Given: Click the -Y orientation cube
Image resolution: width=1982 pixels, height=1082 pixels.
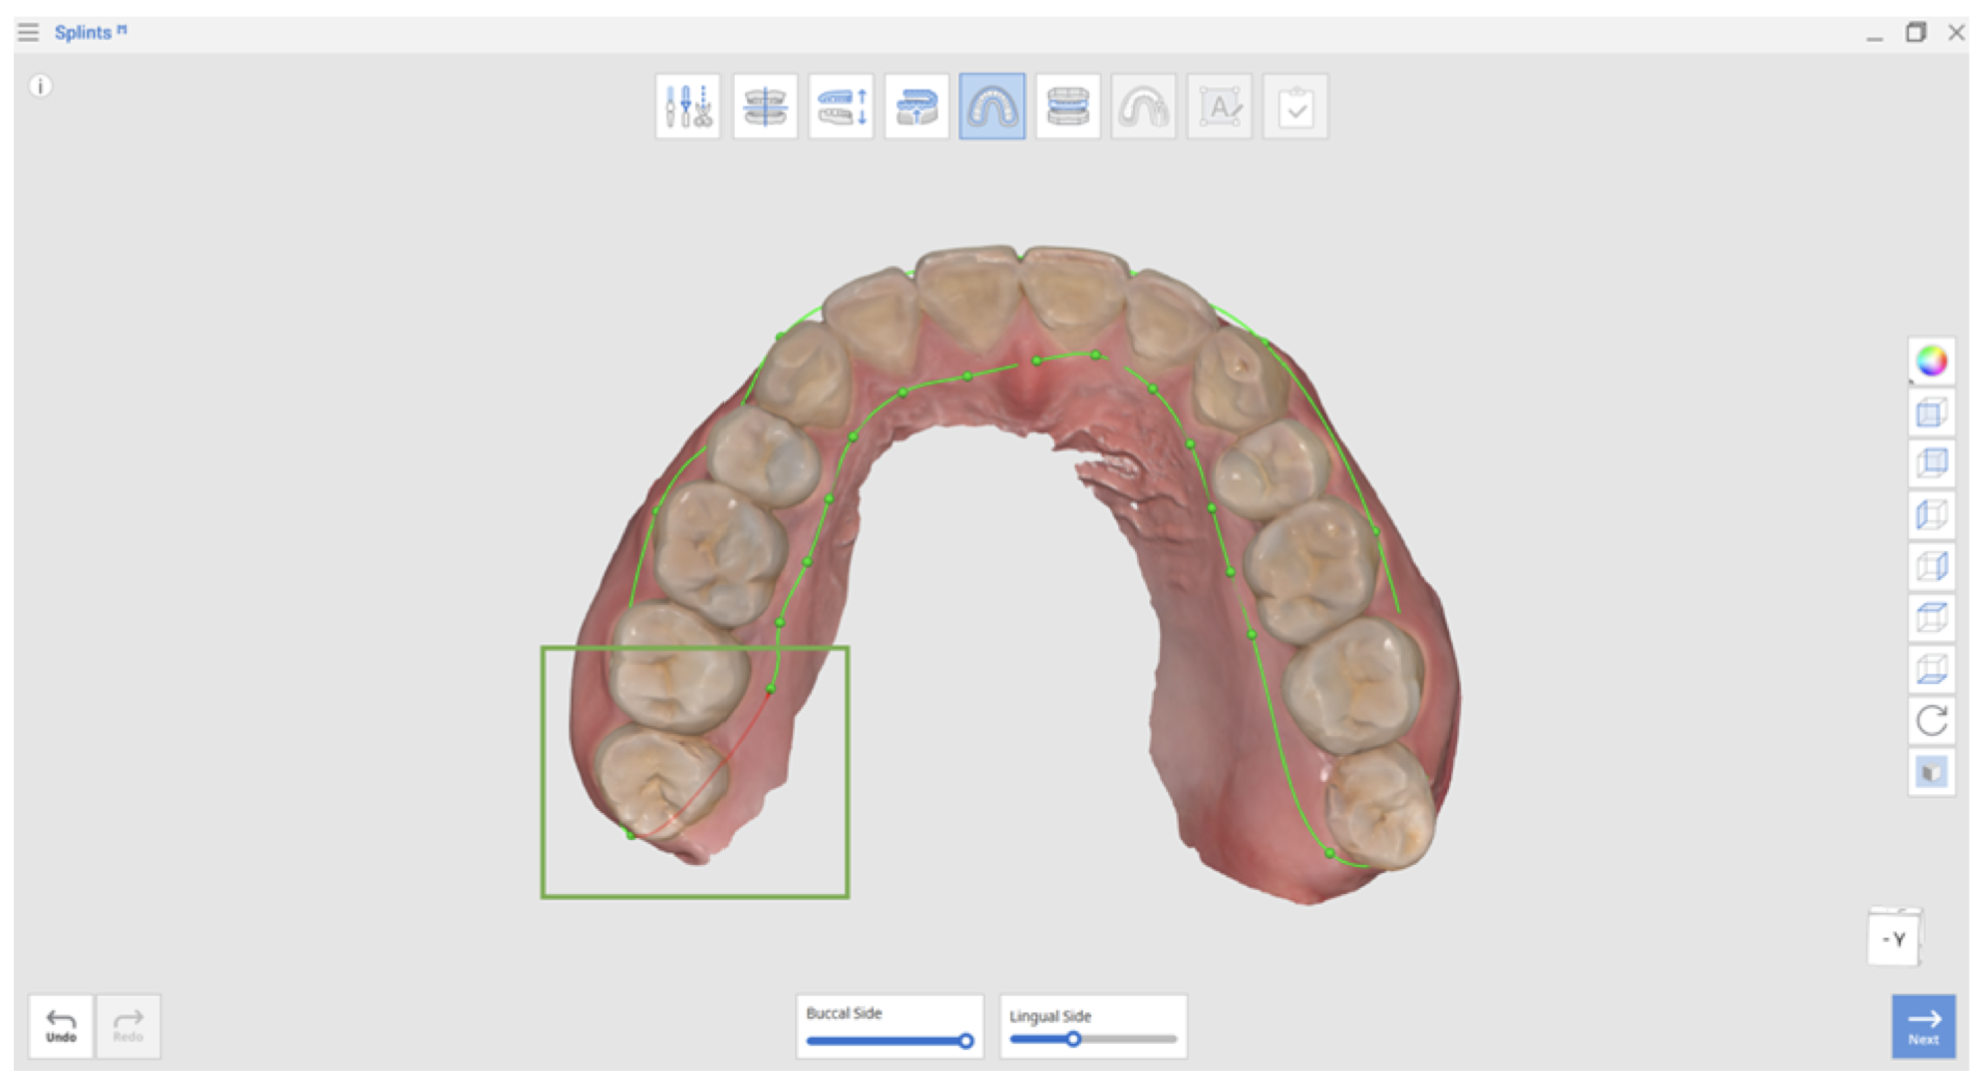Looking at the screenshot, I should pos(1894,938).
